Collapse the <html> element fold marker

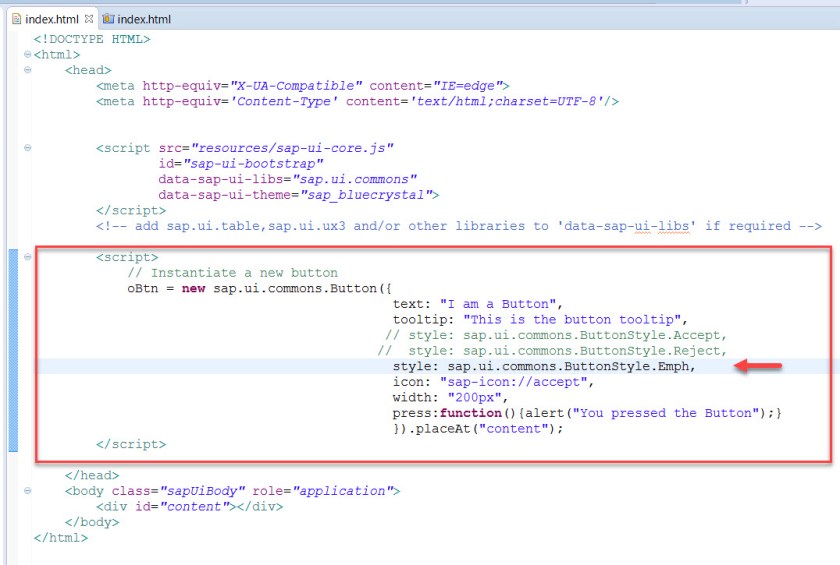tap(27, 54)
